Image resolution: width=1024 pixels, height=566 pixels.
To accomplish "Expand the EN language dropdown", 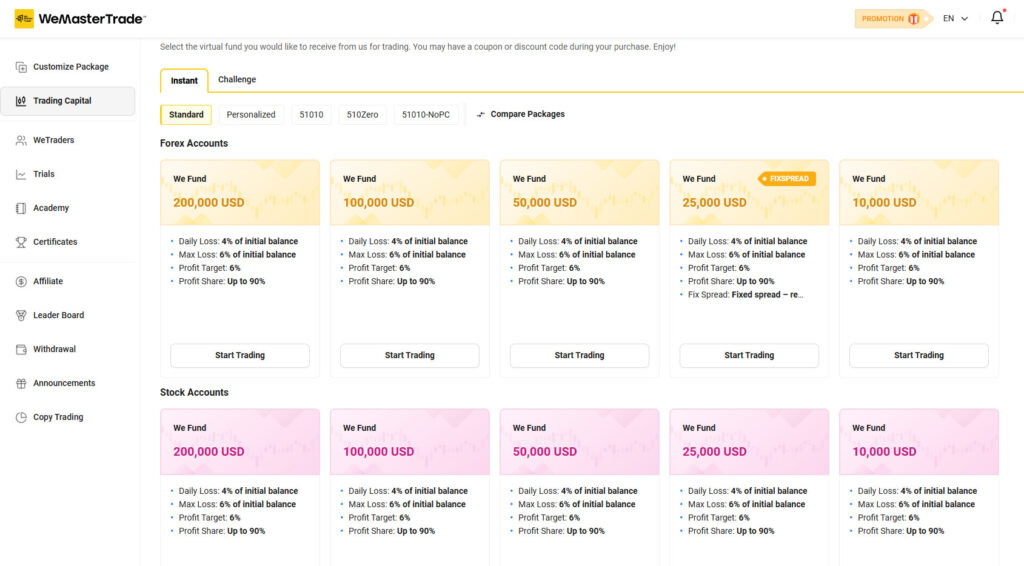I will 955,19.
